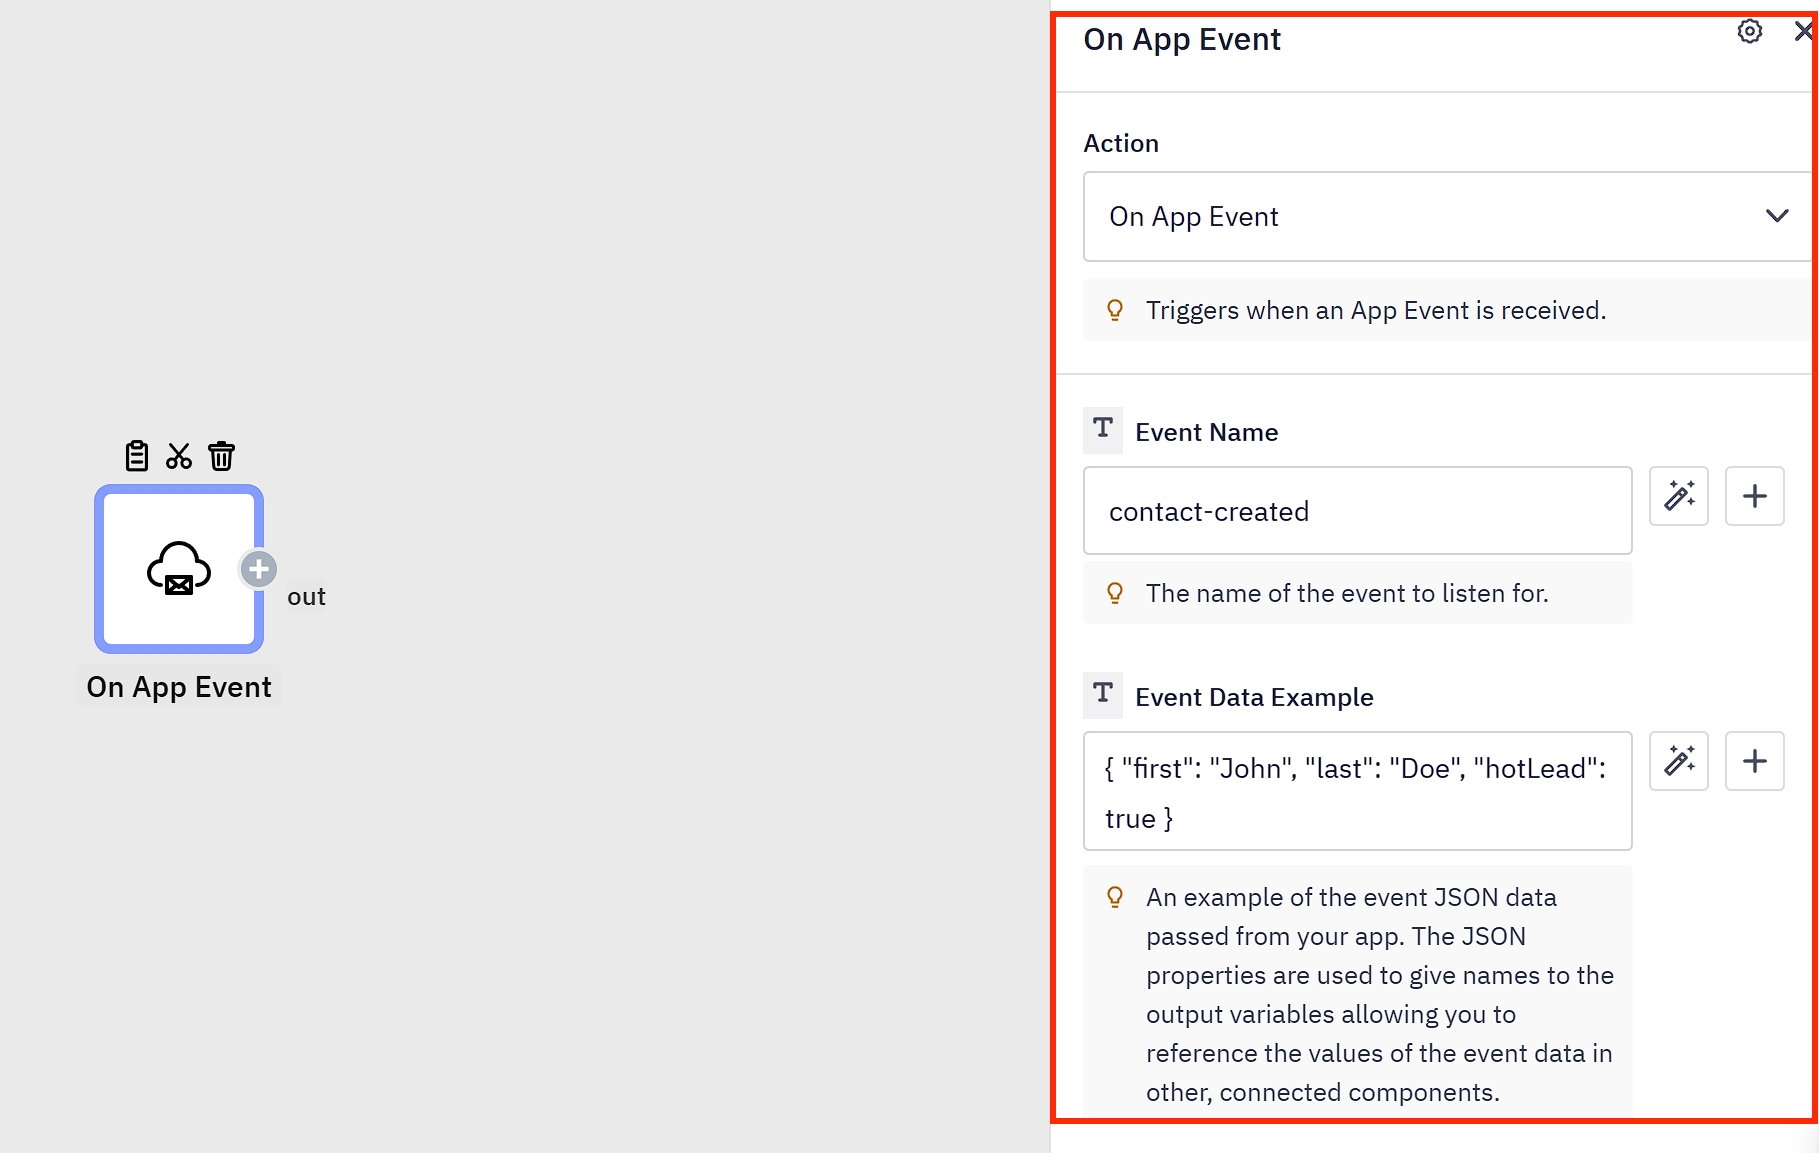
Task: Click the Event Name field containing contact-created
Action: pyautogui.click(x=1357, y=511)
